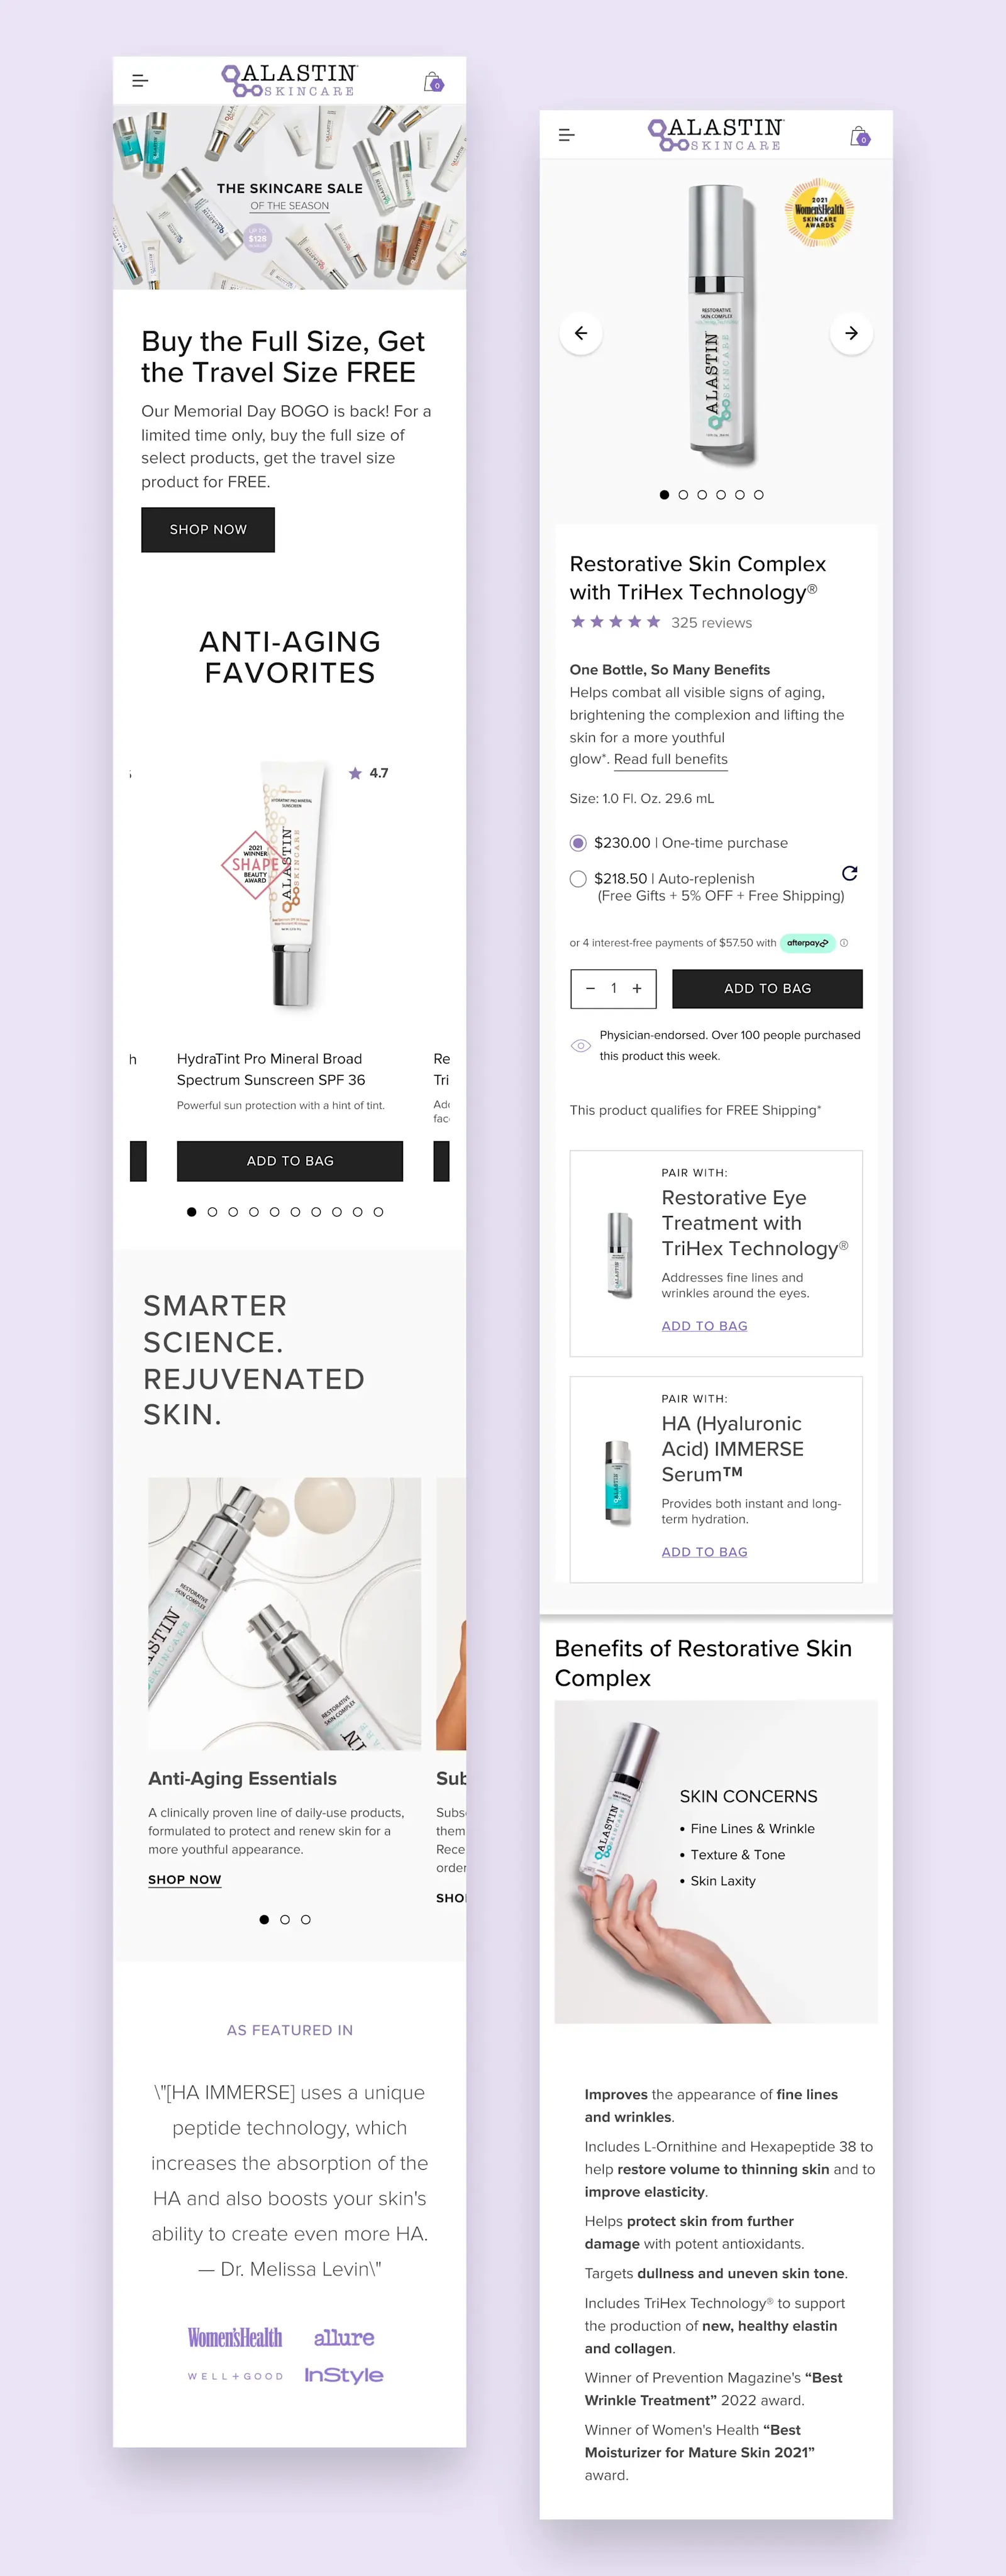Increase quantity with plus button
The image size is (1006, 2576).
[x=637, y=988]
